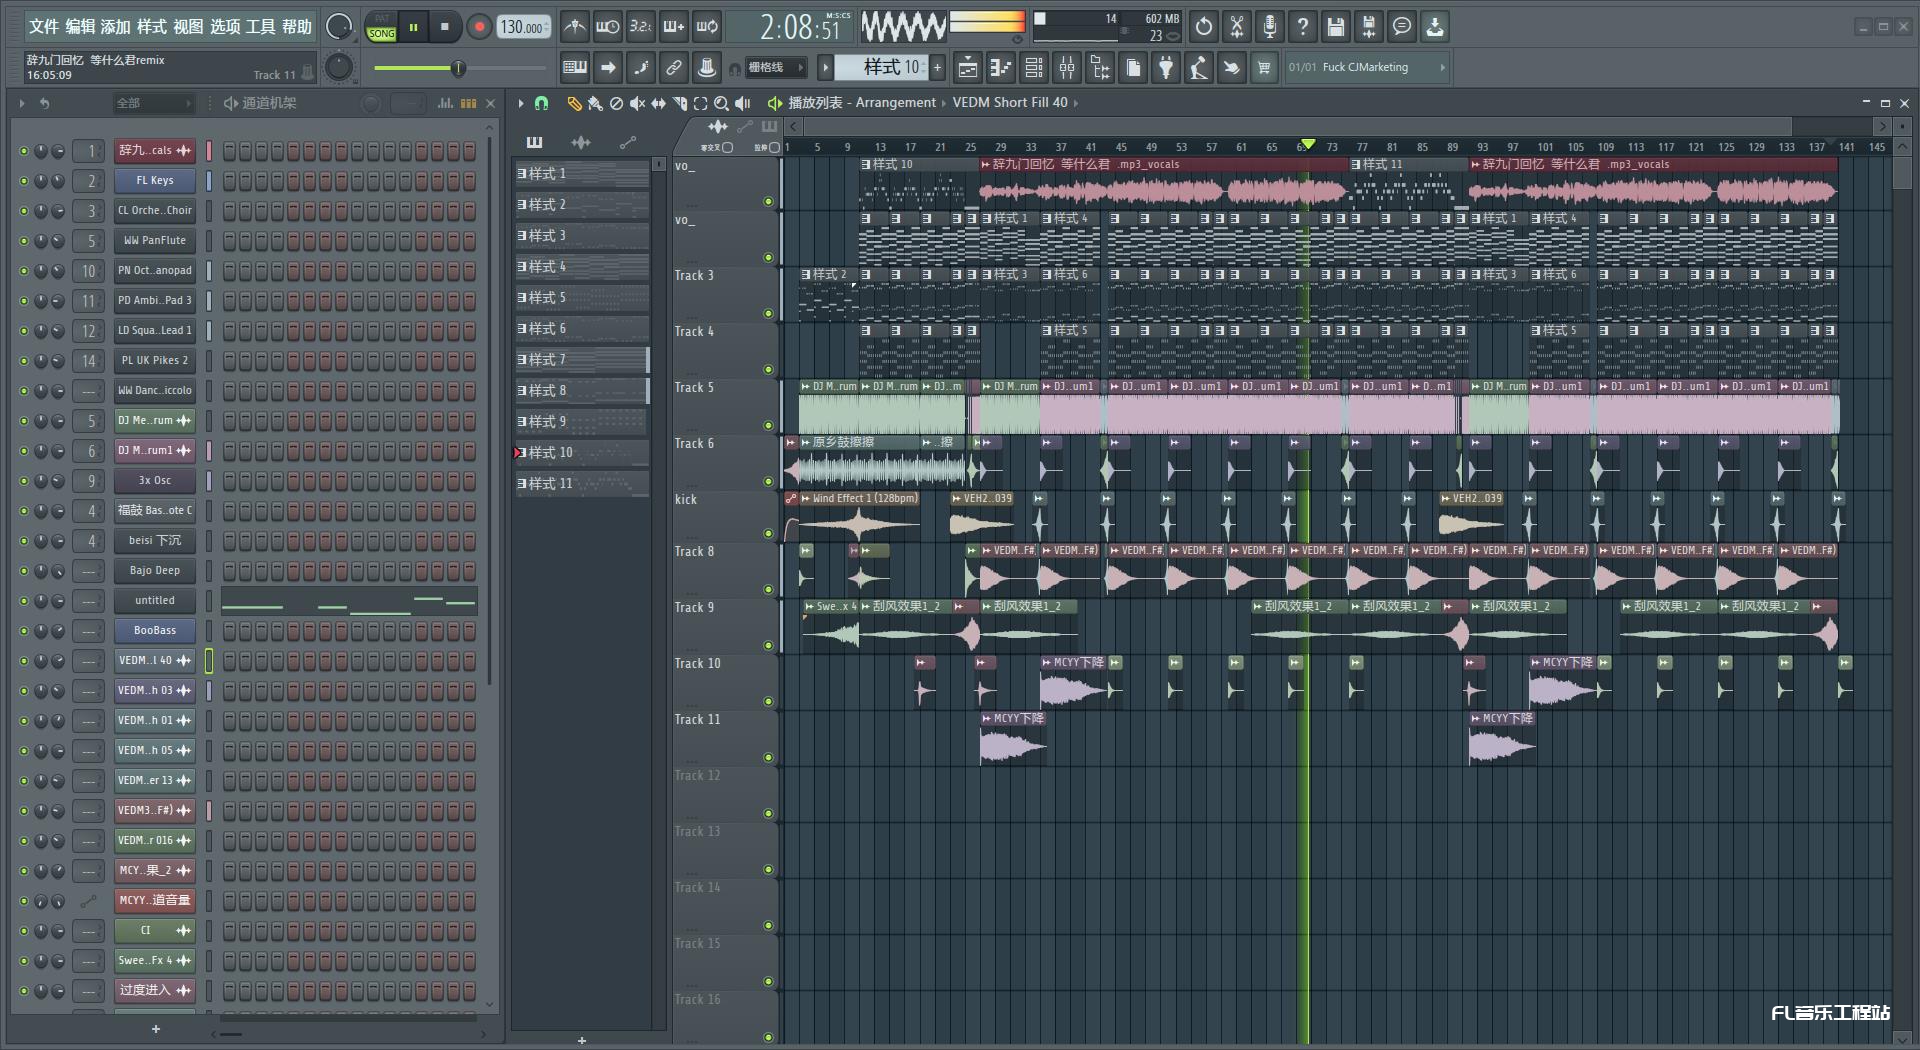Click the microphone one-click recording icon

click(x=1270, y=27)
